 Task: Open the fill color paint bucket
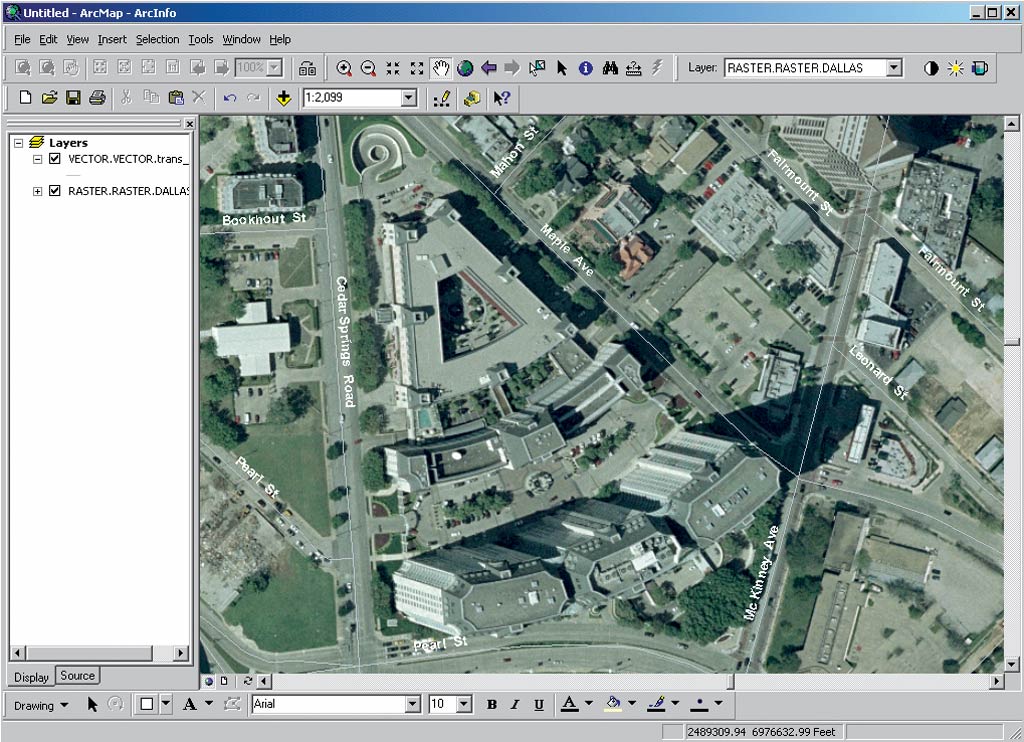click(x=614, y=704)
